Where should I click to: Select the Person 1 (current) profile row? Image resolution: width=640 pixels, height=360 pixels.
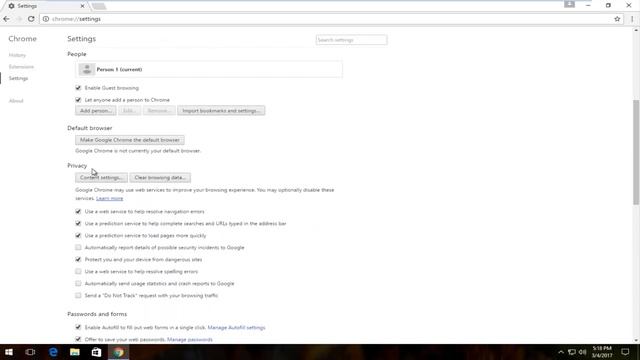pos(209,69)
